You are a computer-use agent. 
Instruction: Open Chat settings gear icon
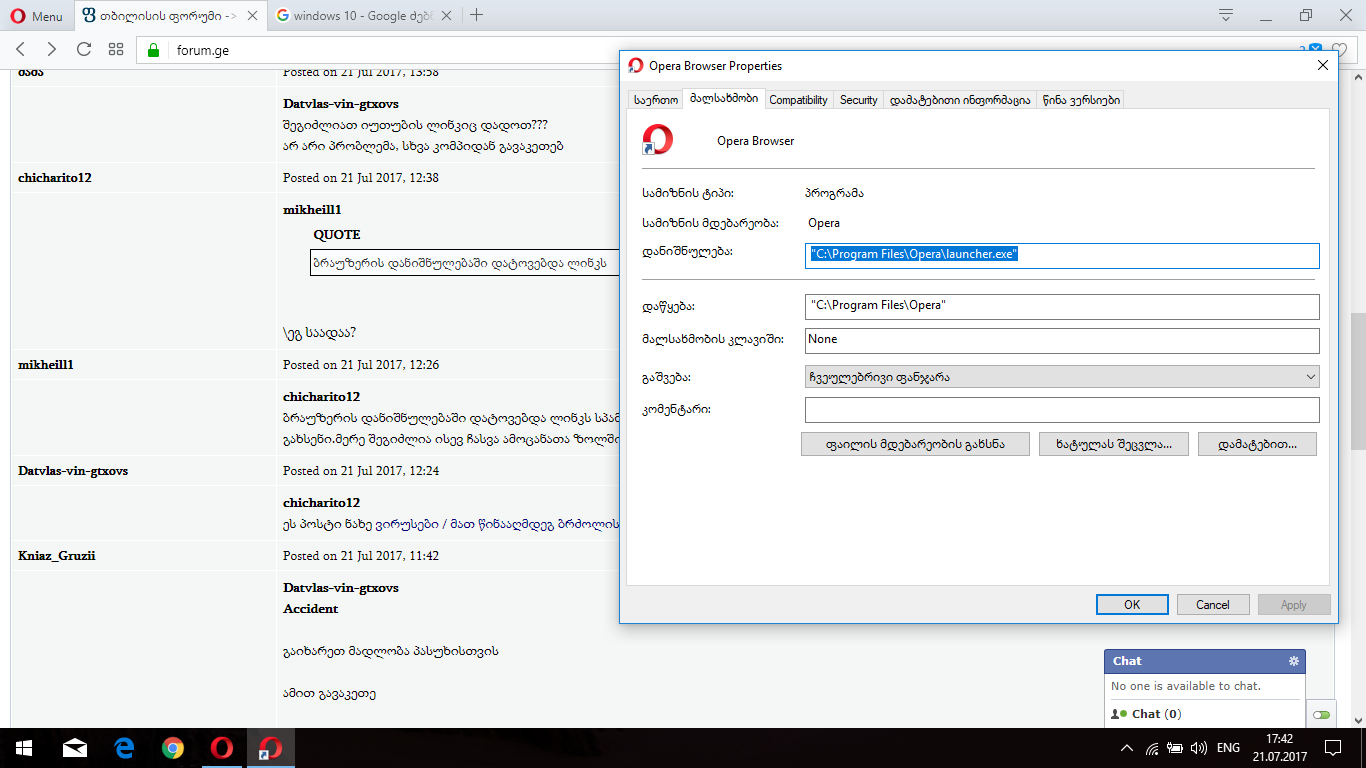tap(1293, 661)
